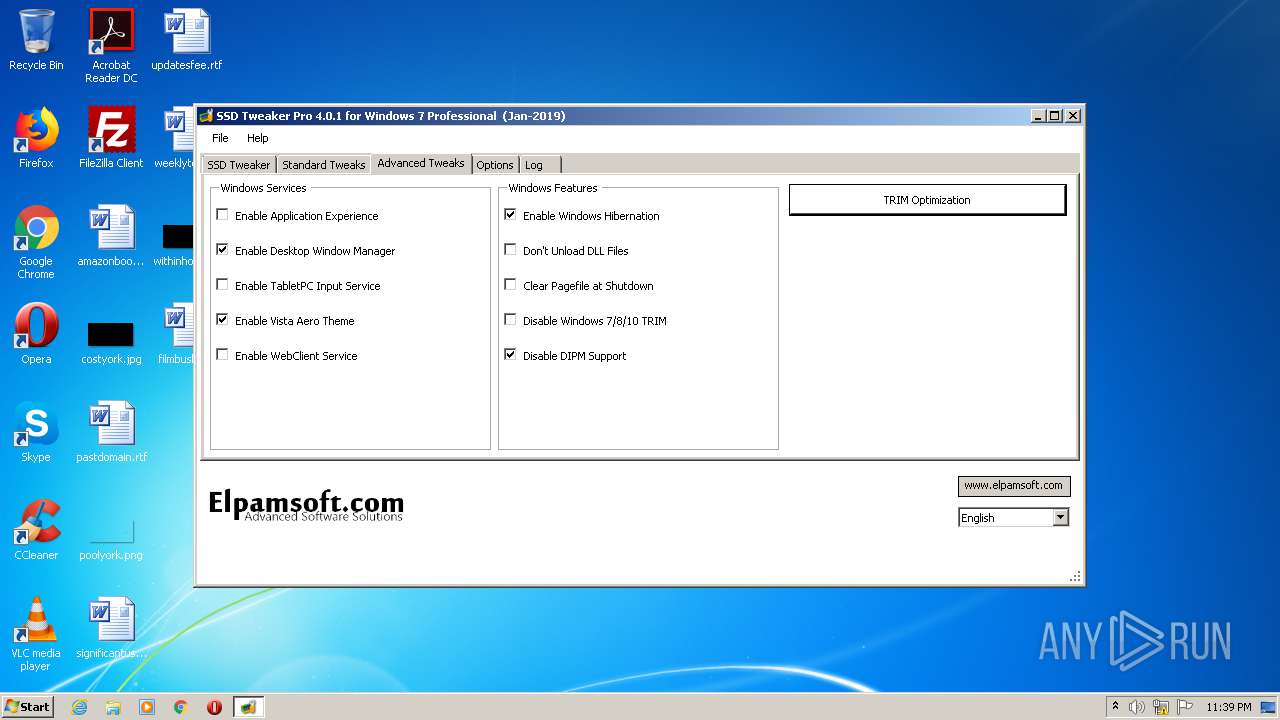
Task: Show hidden tray icons arrow
Action: [1116, 706]
